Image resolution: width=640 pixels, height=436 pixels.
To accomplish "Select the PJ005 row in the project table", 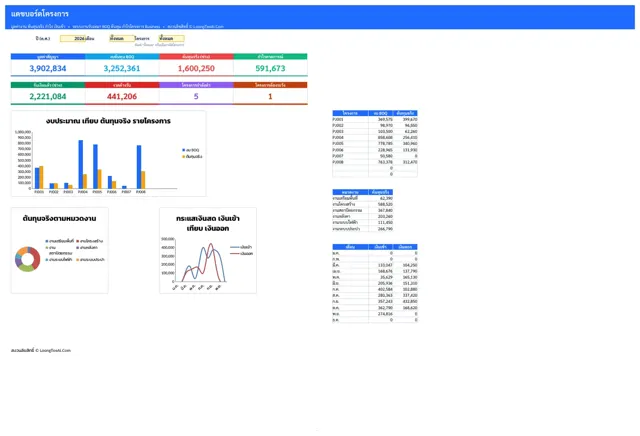I will 375,144.
